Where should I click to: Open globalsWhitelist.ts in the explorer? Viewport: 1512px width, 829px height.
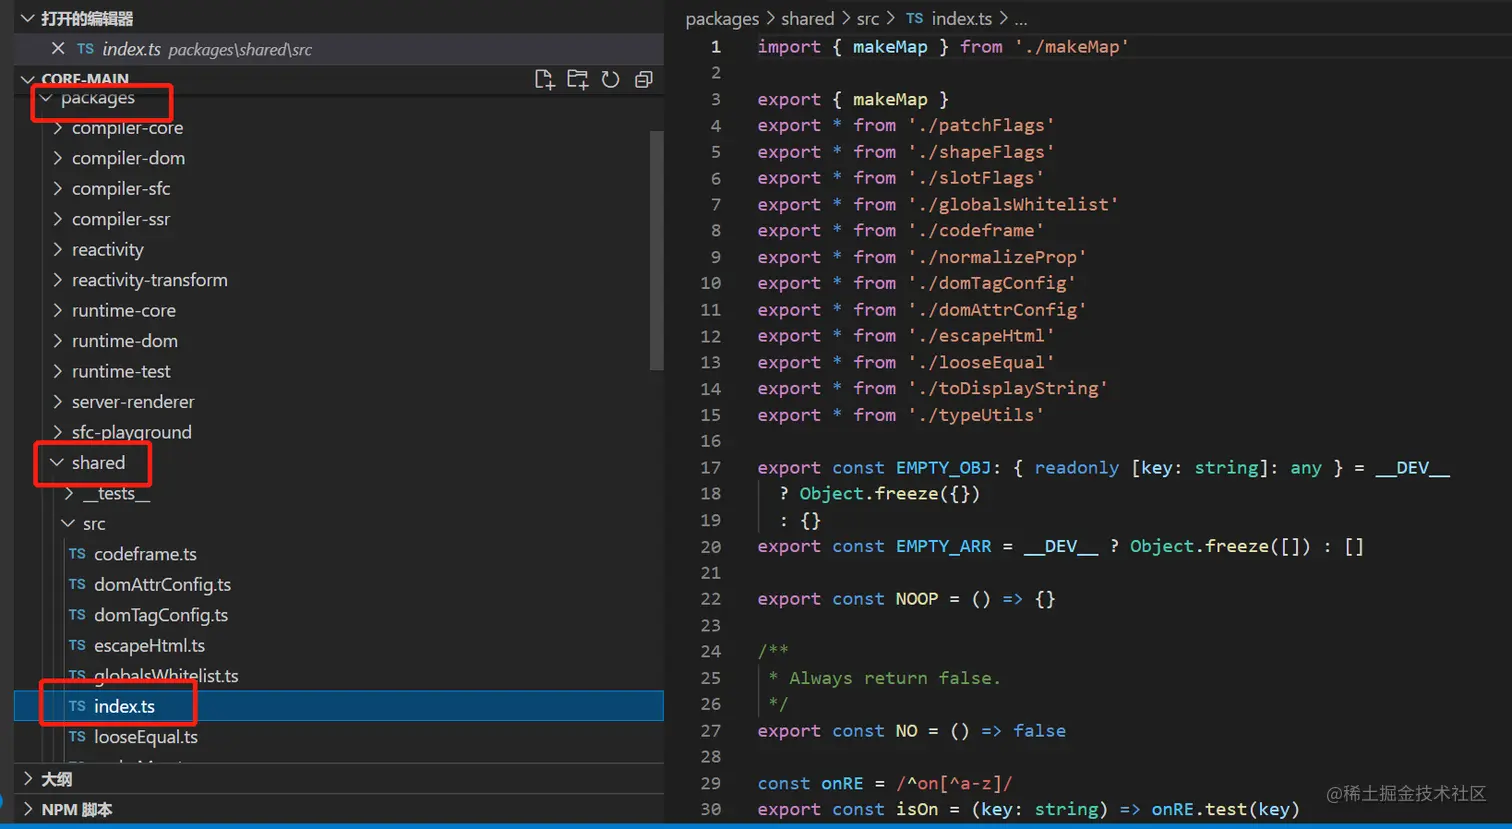click(166, 676)
